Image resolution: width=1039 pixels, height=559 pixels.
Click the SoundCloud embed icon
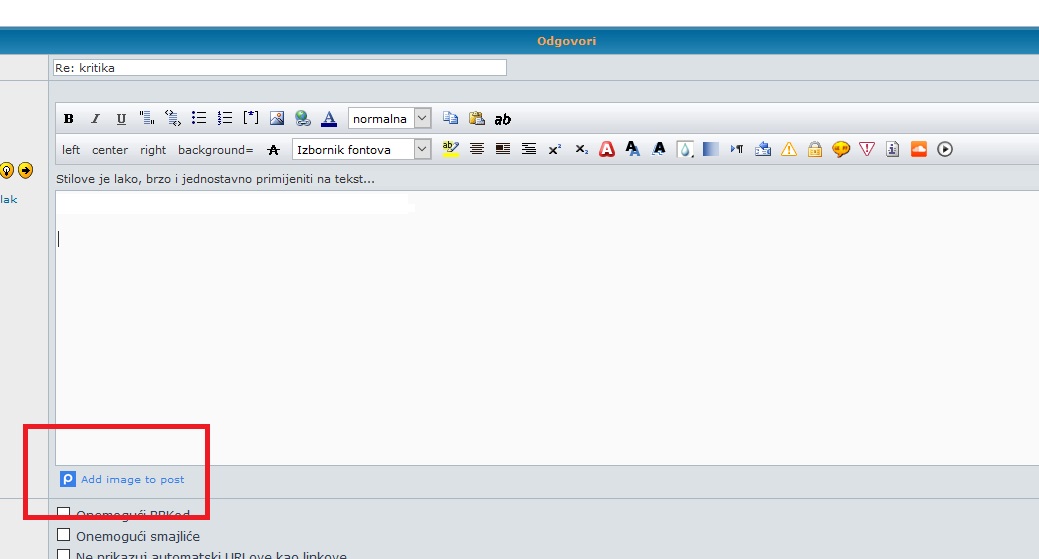(x=919, y=149)
